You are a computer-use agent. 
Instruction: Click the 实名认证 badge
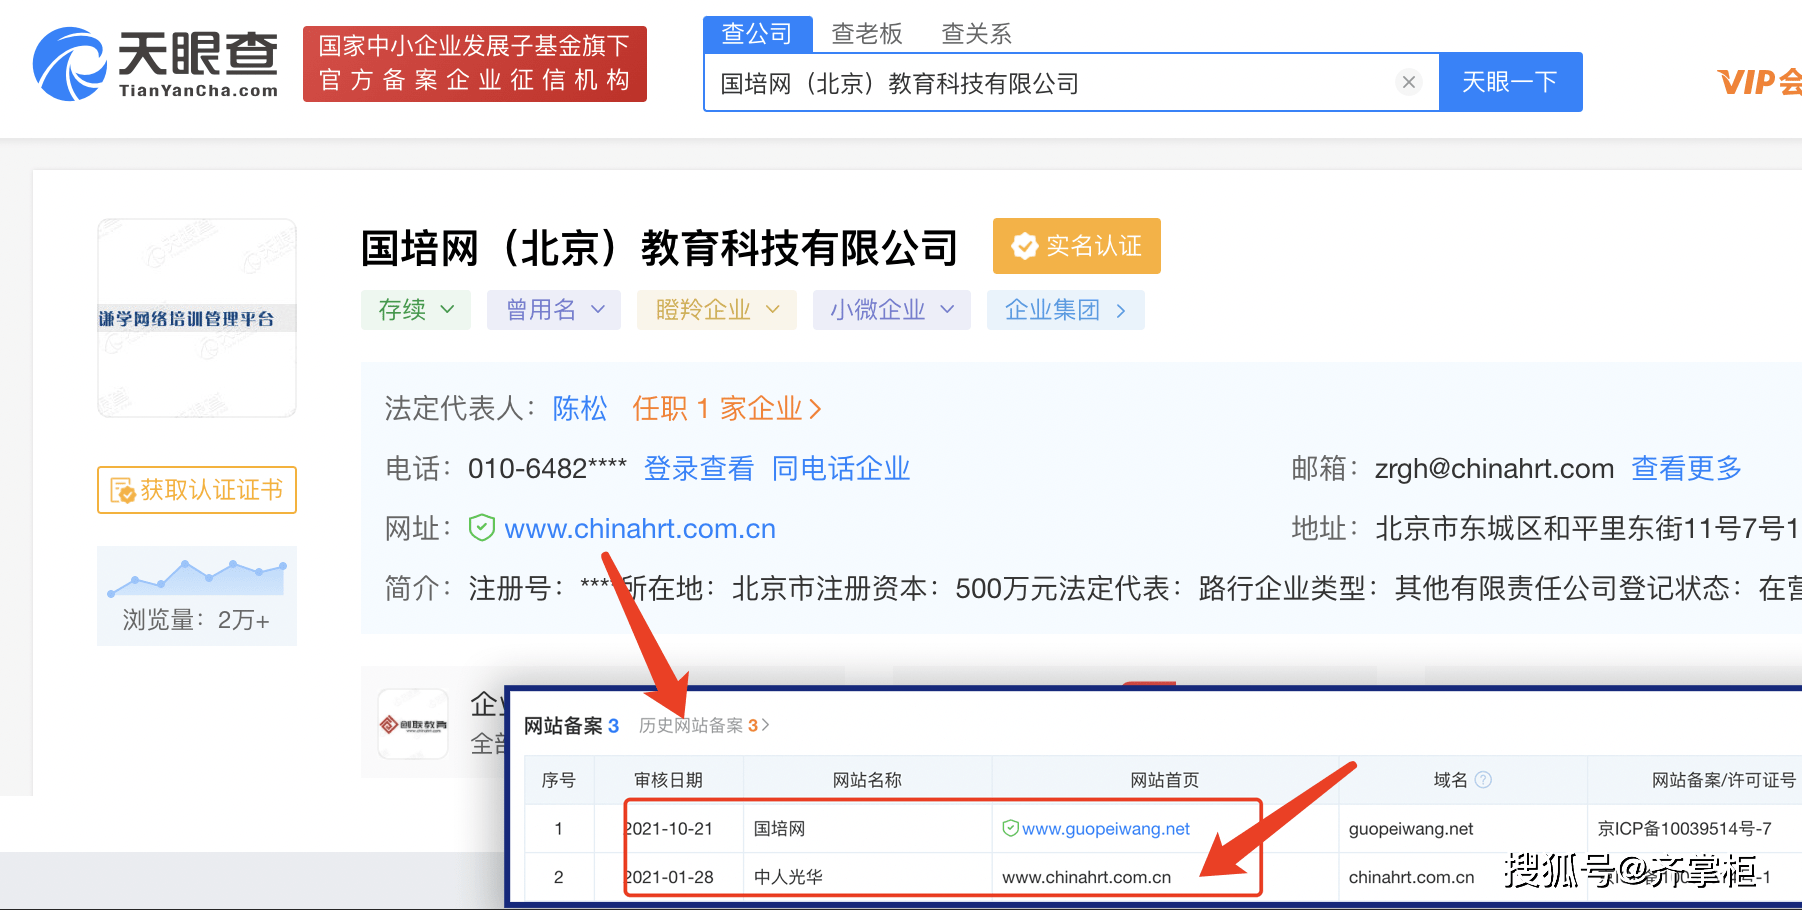pos(1077,246)
